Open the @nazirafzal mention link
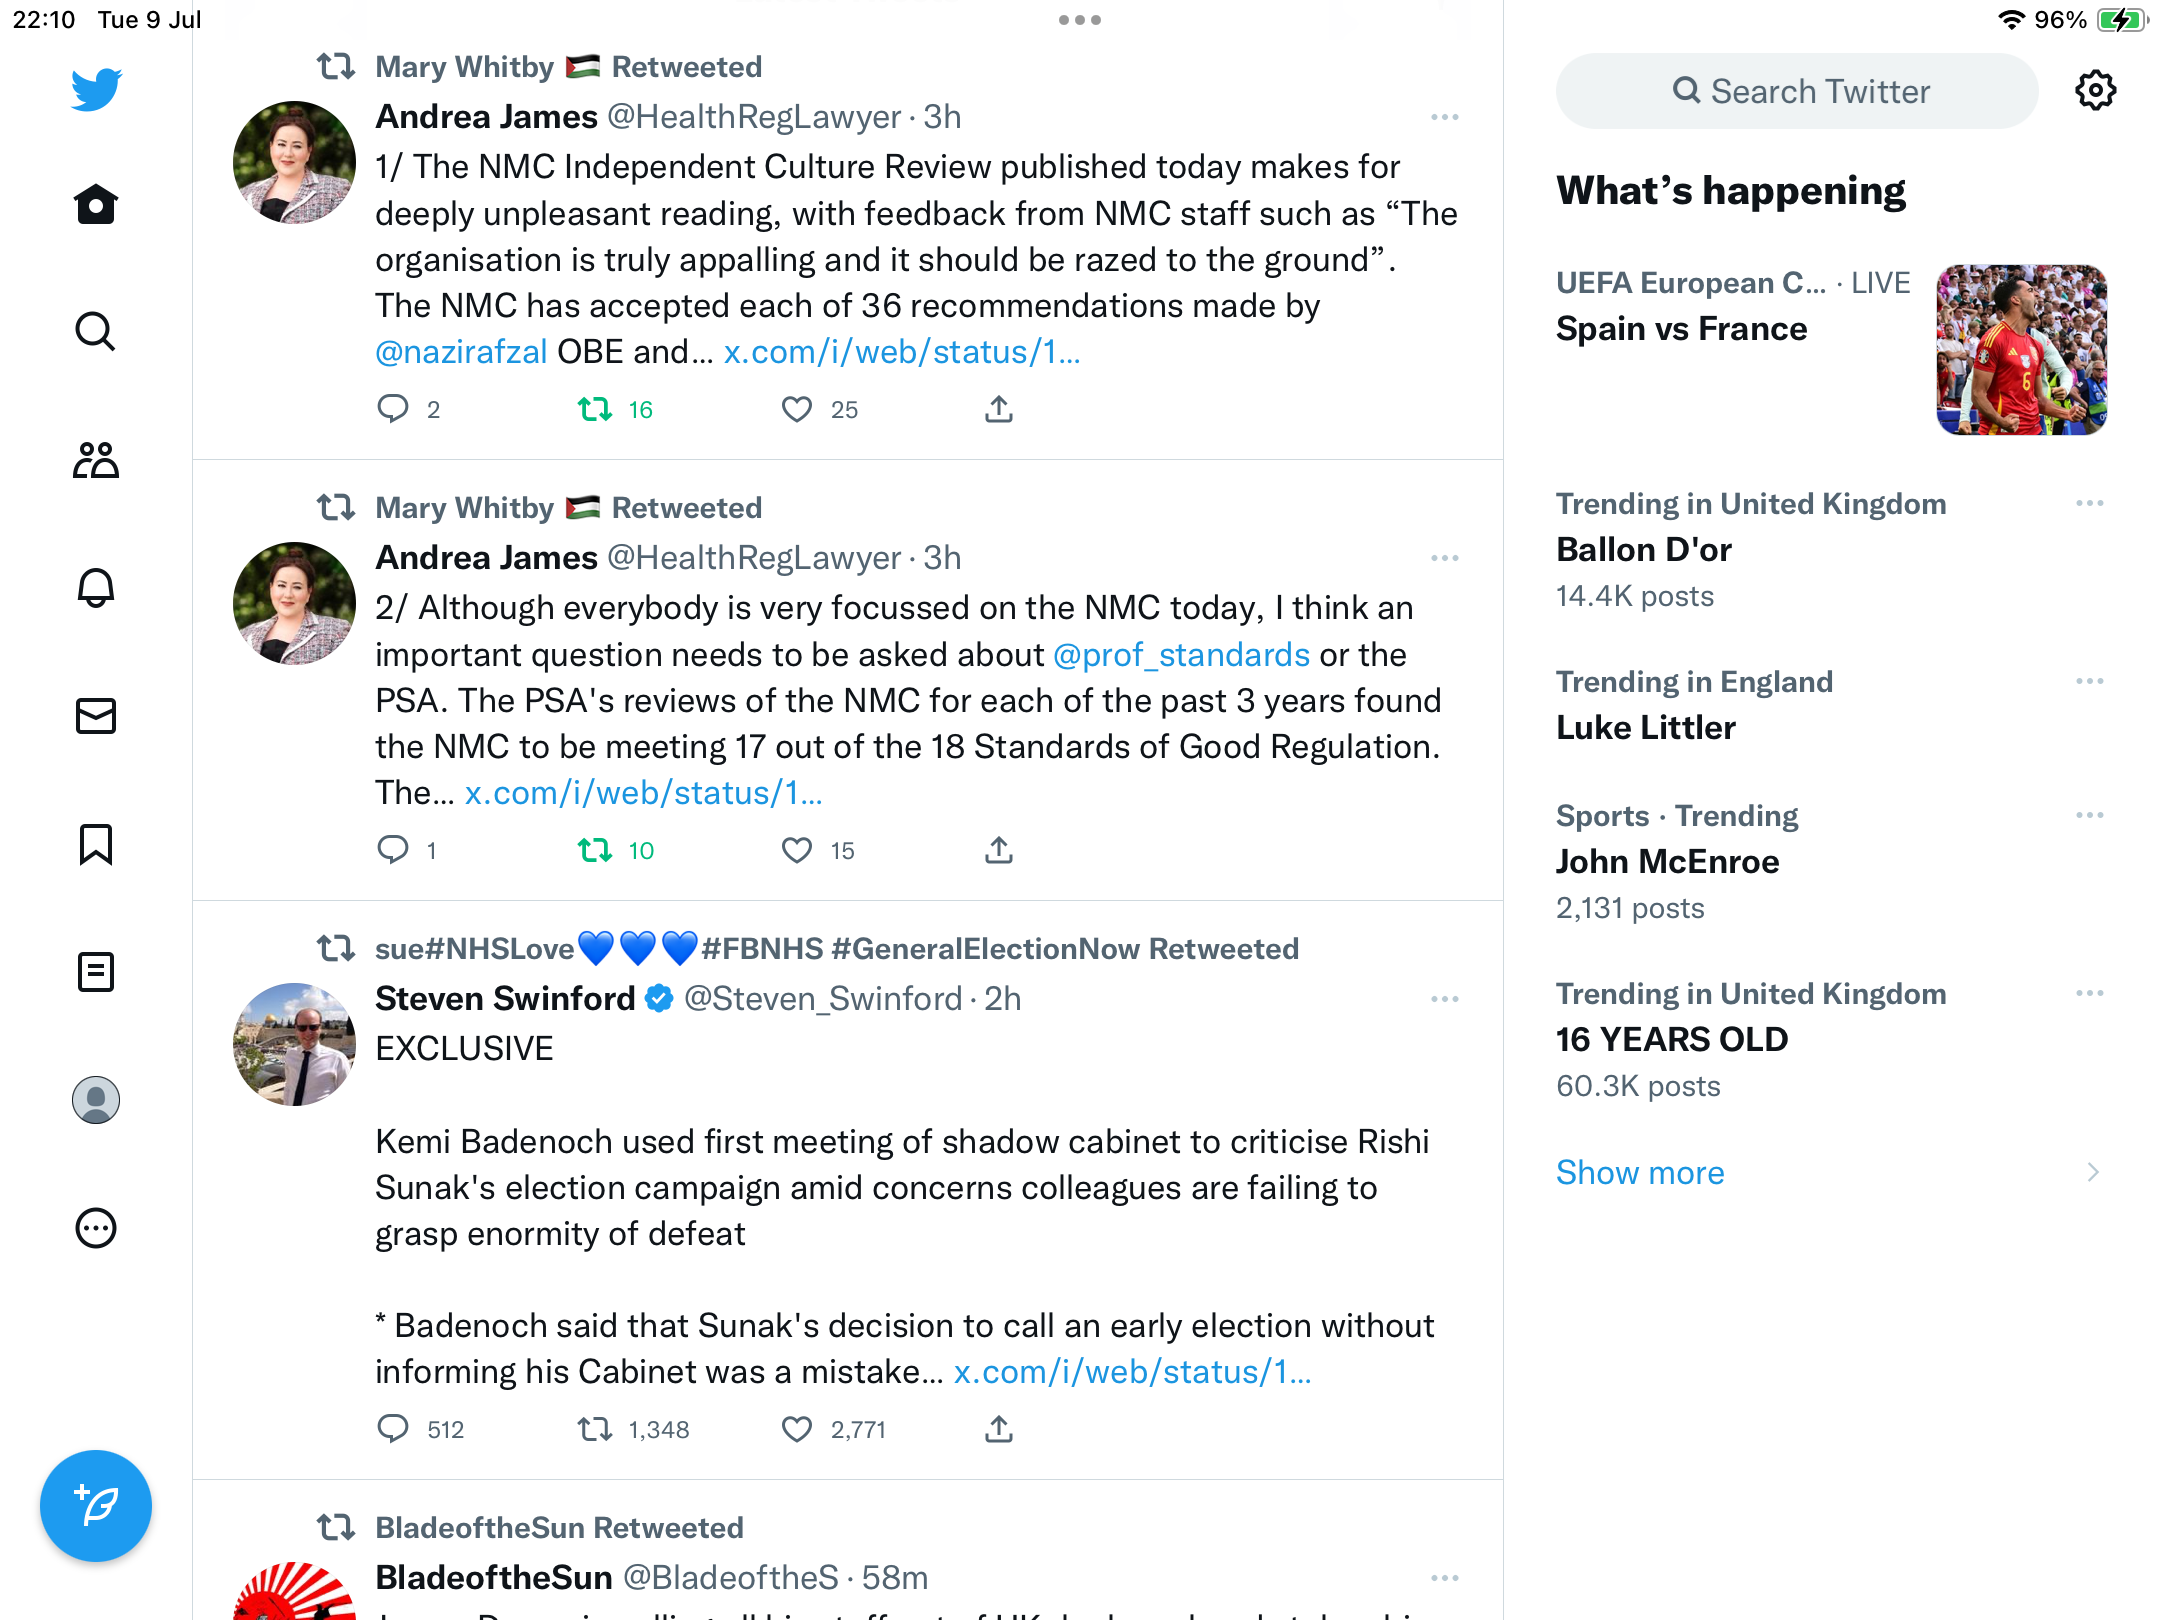Screen dimensions: 2160x1620 point(461,352)
